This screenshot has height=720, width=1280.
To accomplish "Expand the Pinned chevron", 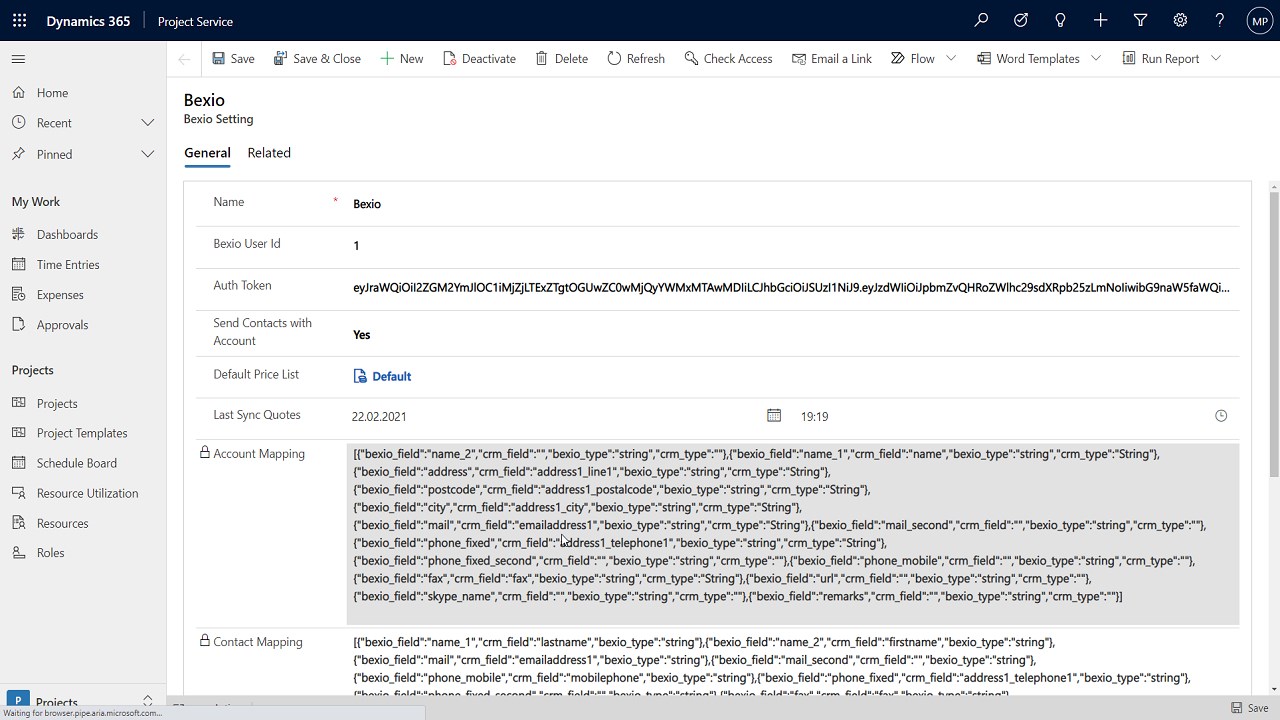I will [148, 154].
